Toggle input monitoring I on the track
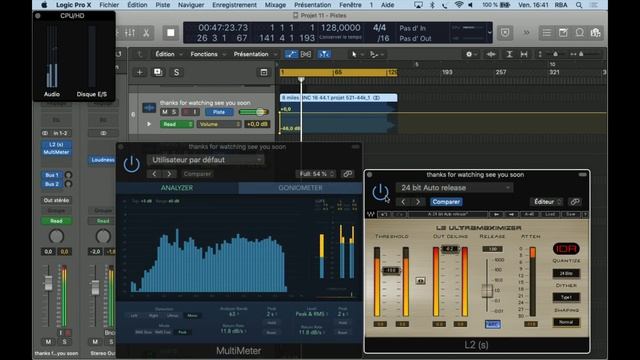Image resolution: width=640 pixels, height=360 pixels. [x=195, y=112]
